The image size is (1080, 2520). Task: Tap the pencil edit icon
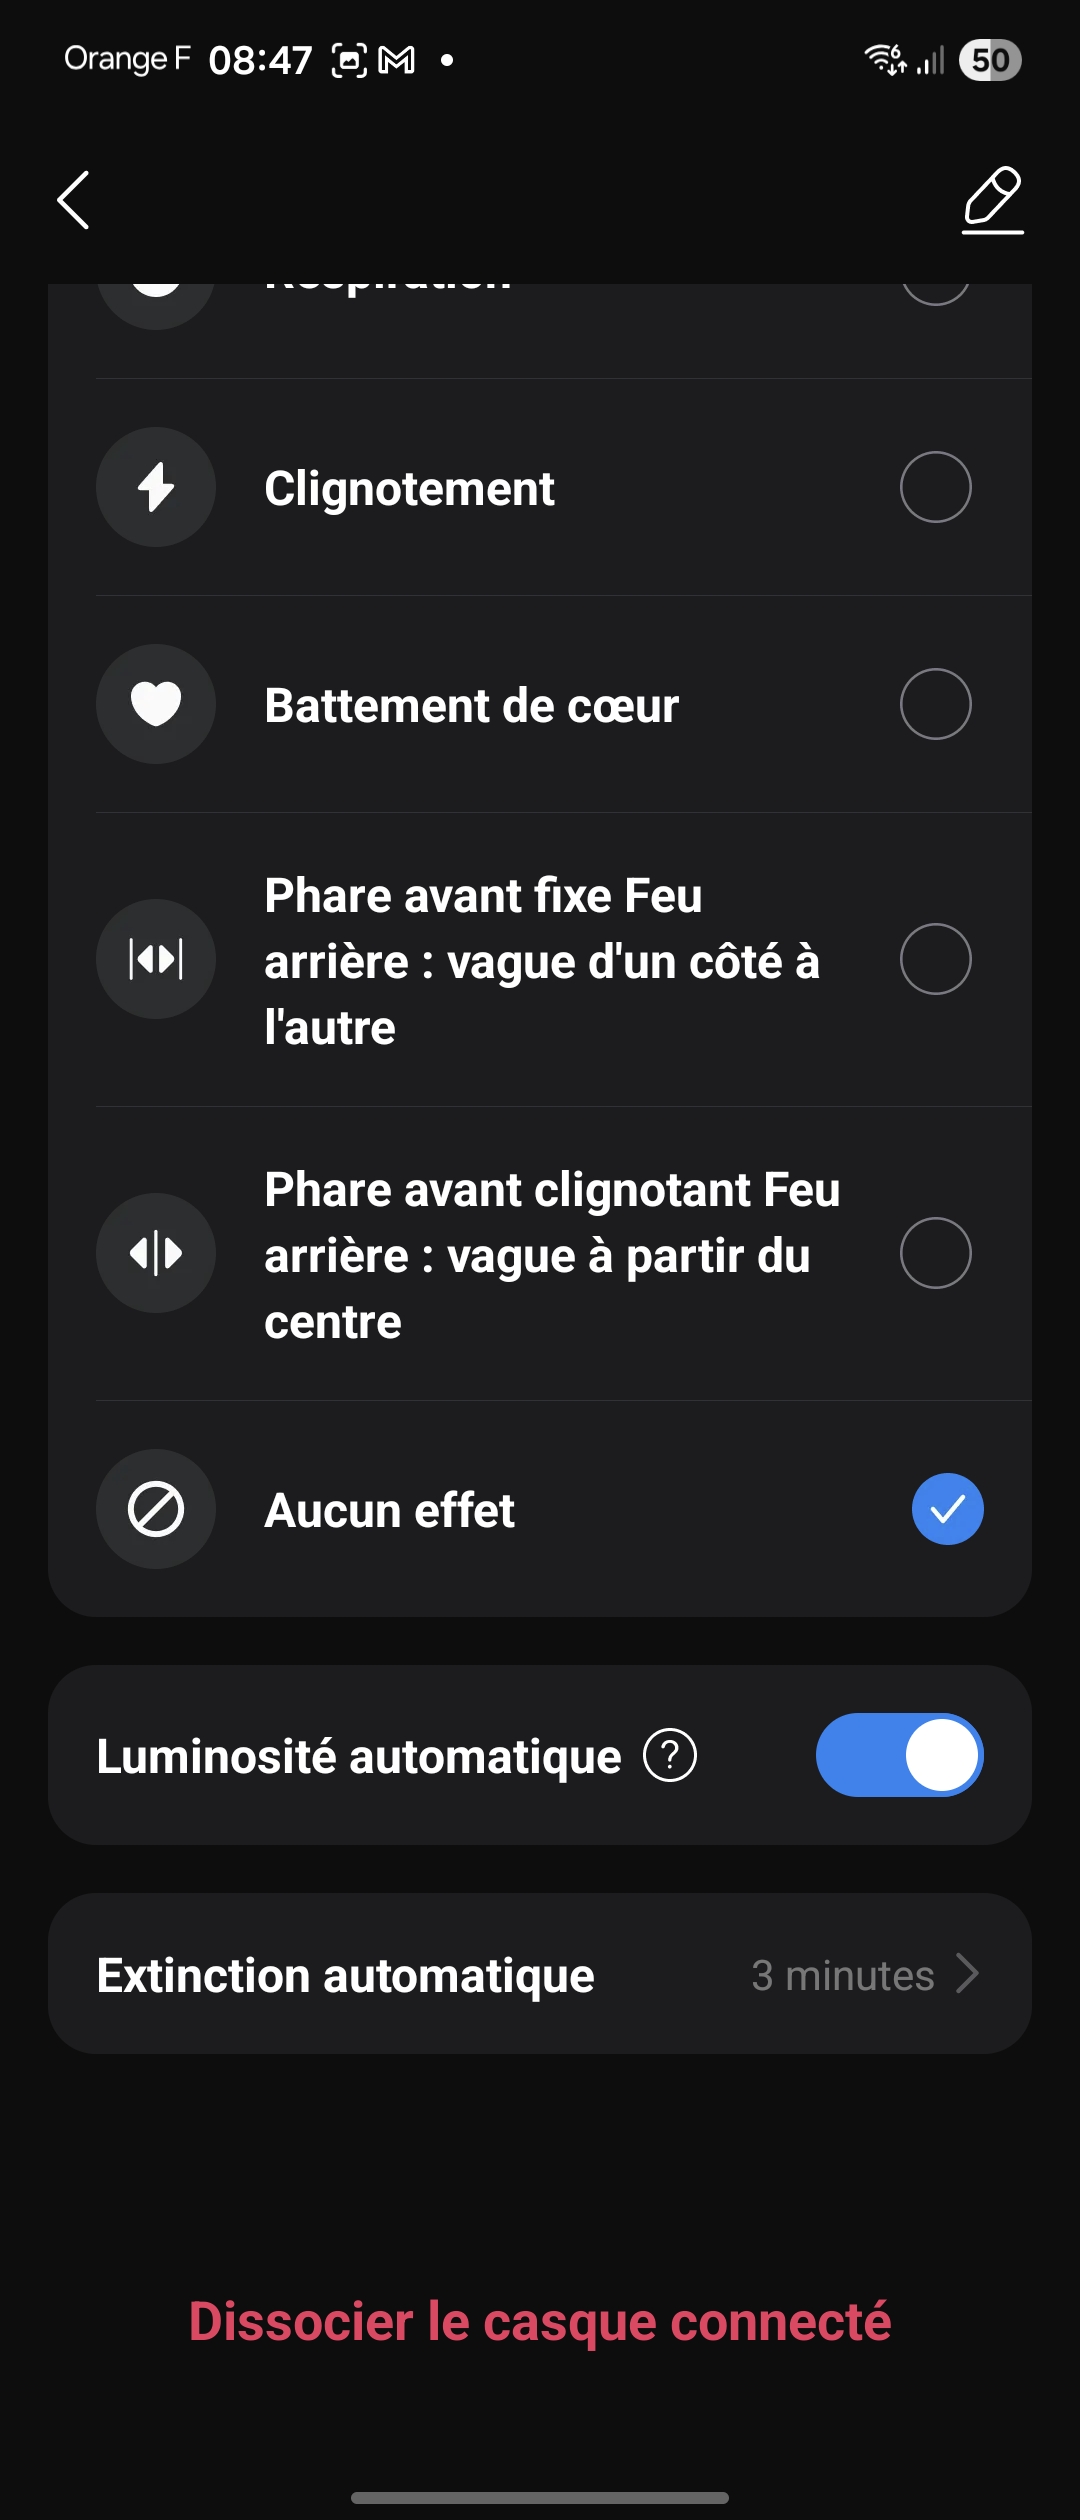[x=992, y=200]
